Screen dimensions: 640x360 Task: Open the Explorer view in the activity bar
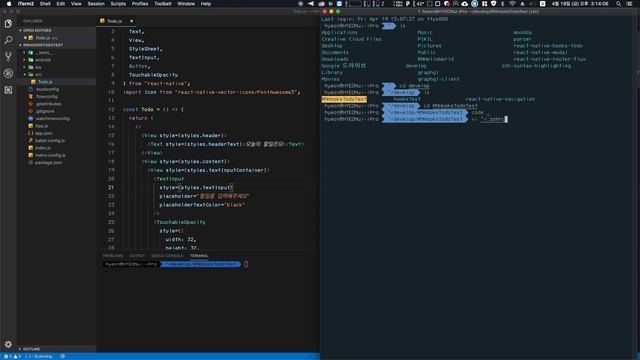(8, 24)
